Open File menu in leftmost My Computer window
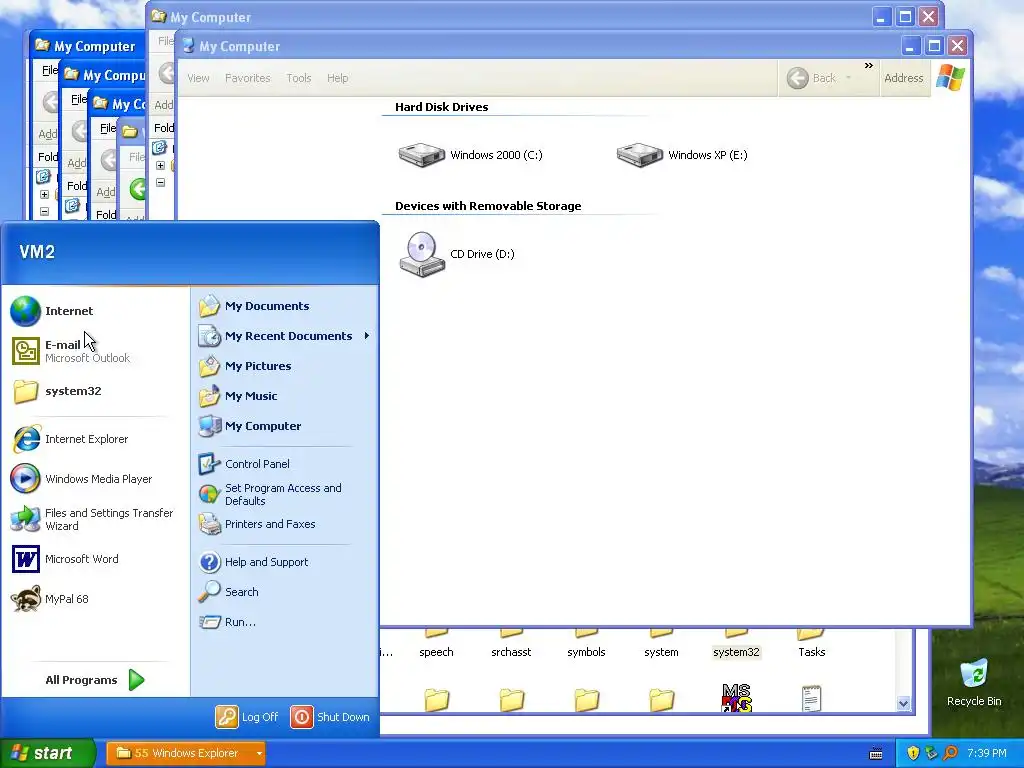1024x768 pixels. [50, 70]
